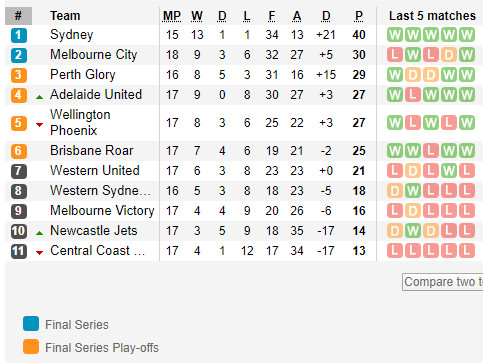Image resolution: width=483 pixels, height=363 pixels.
Task: Click the red down arrow beside Wellington Phoenix
Action: pos(39,125)
